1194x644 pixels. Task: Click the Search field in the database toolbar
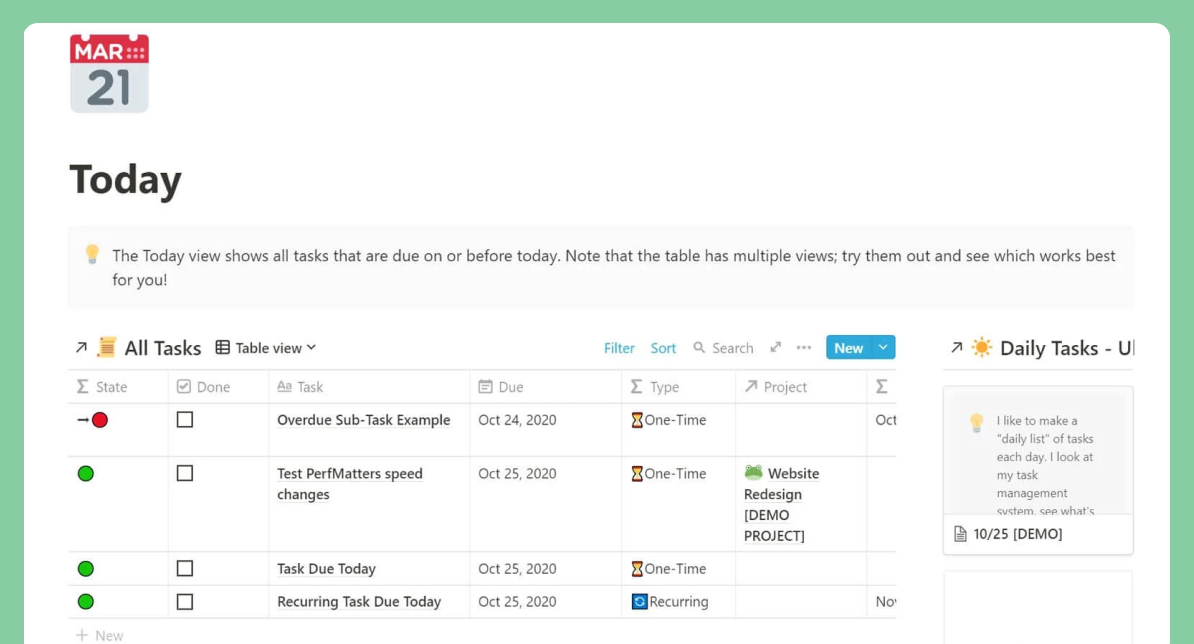723,348
